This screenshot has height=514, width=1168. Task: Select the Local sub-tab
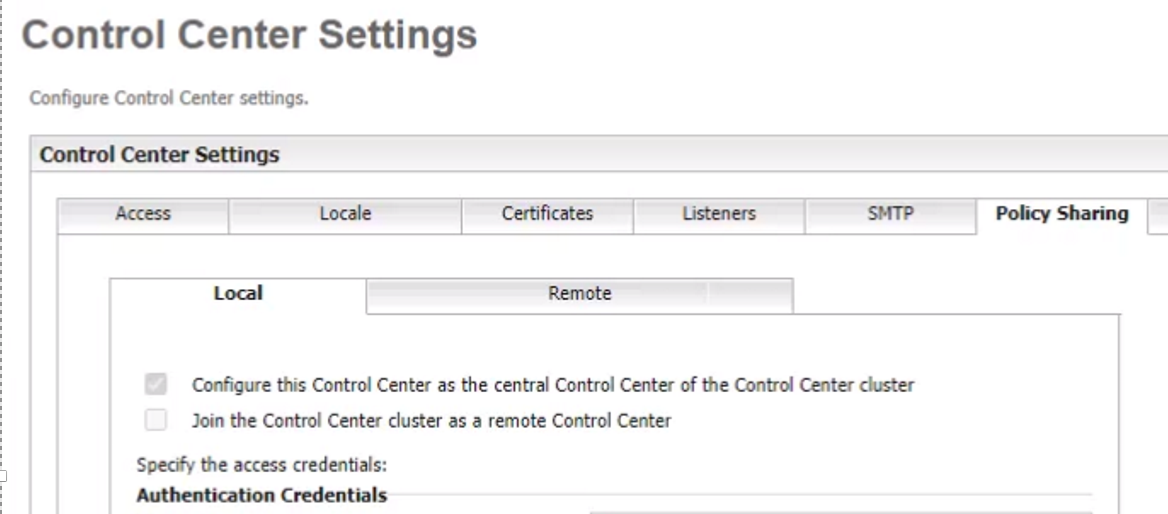[238, 294]
